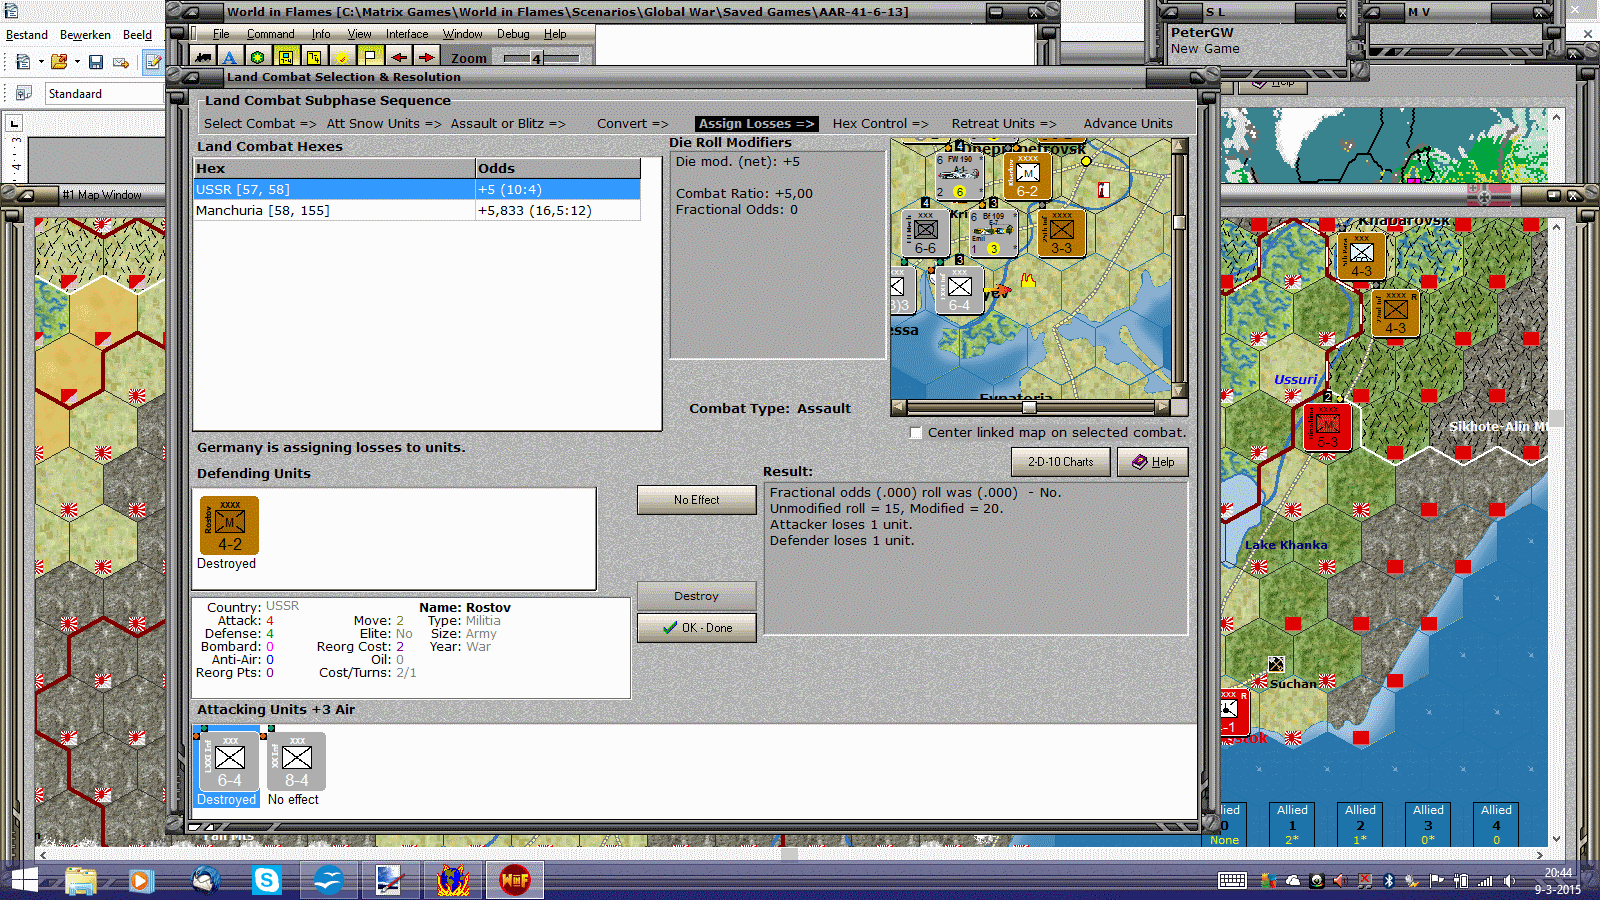Open the File menu in World in Flames
Screen dimensions: 1600x900
[x=221, y=34]
